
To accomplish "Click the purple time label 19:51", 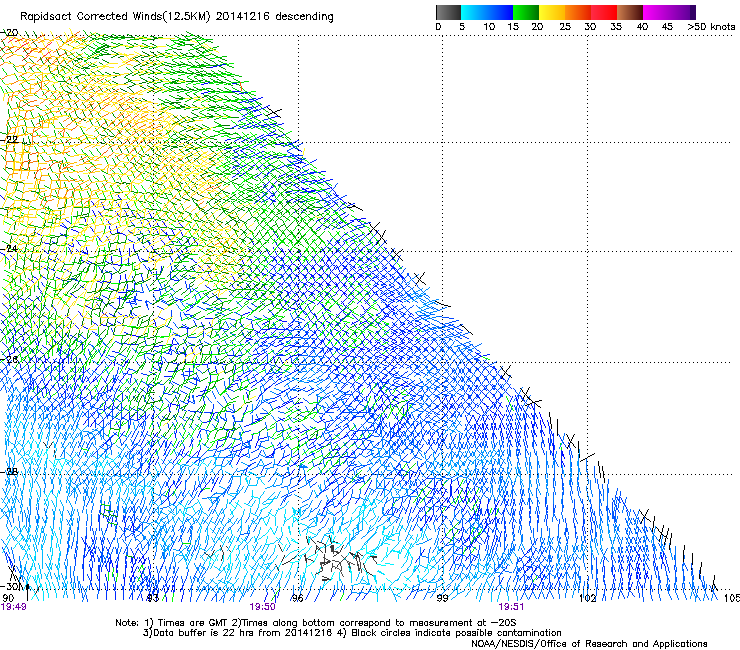I will coord(511,607).
